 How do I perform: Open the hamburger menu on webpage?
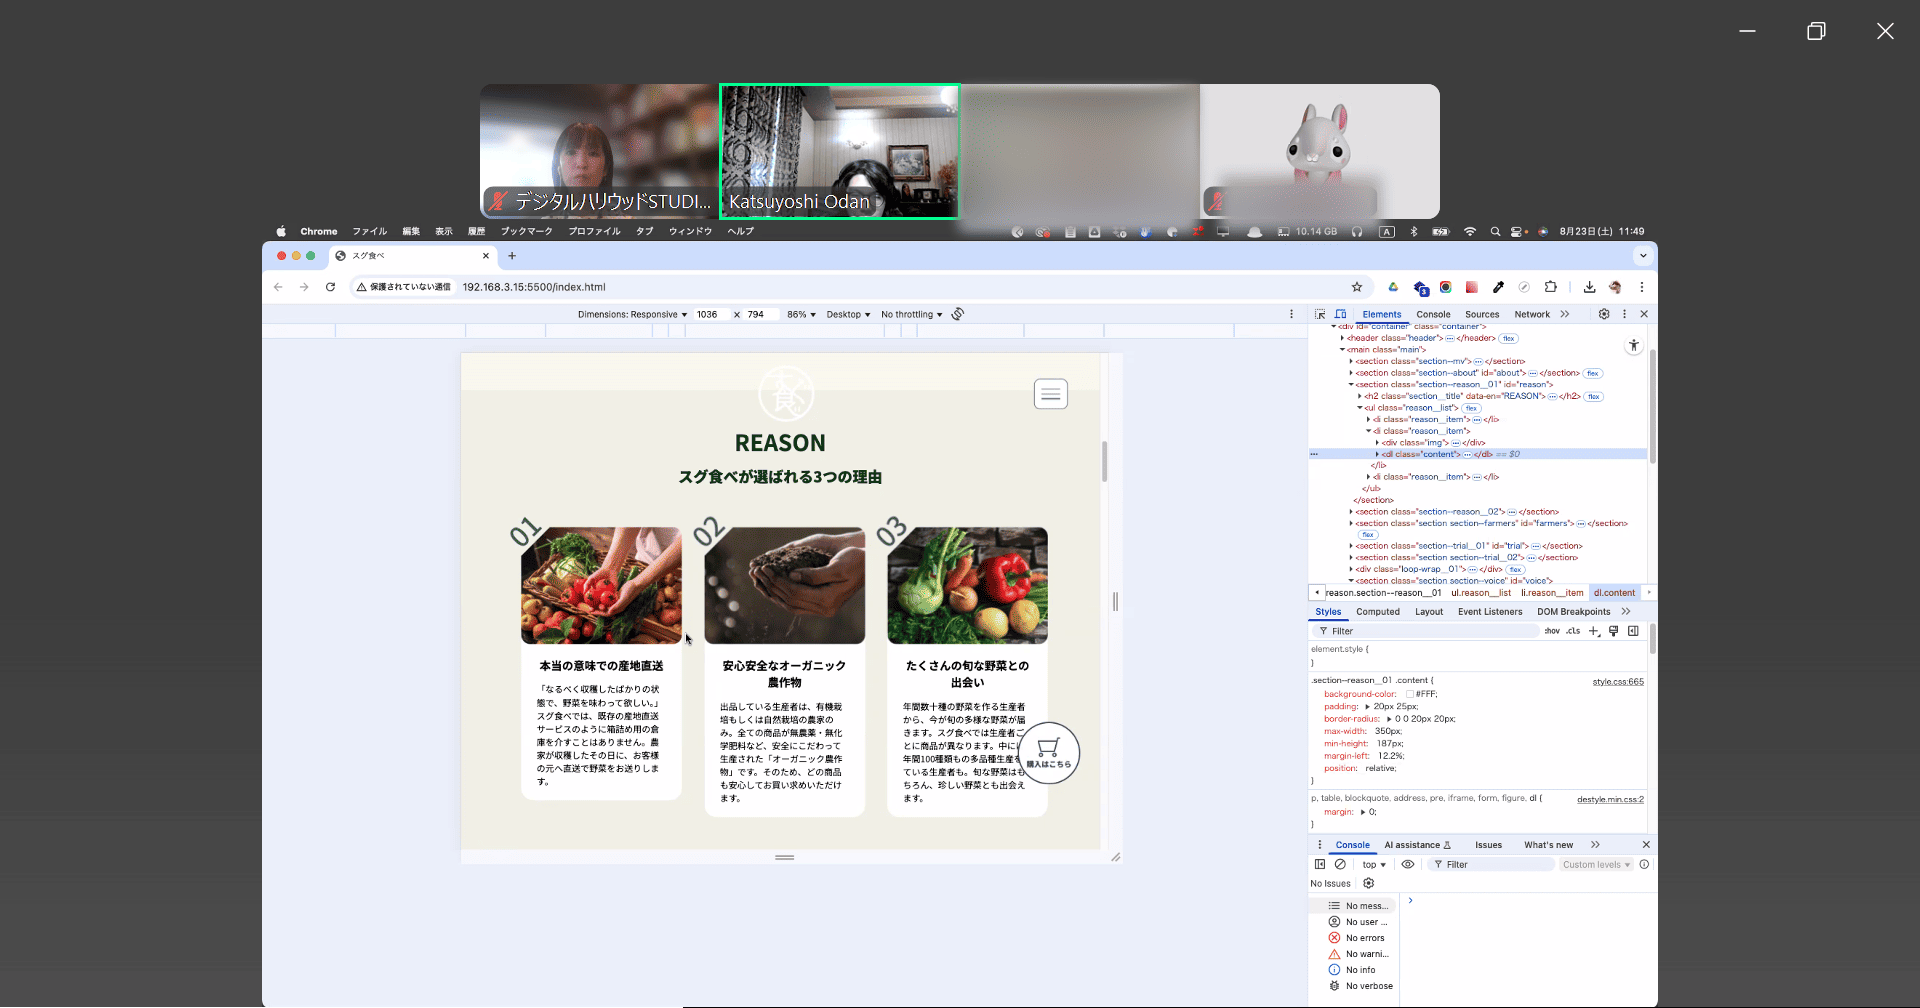click(1050, 394)
